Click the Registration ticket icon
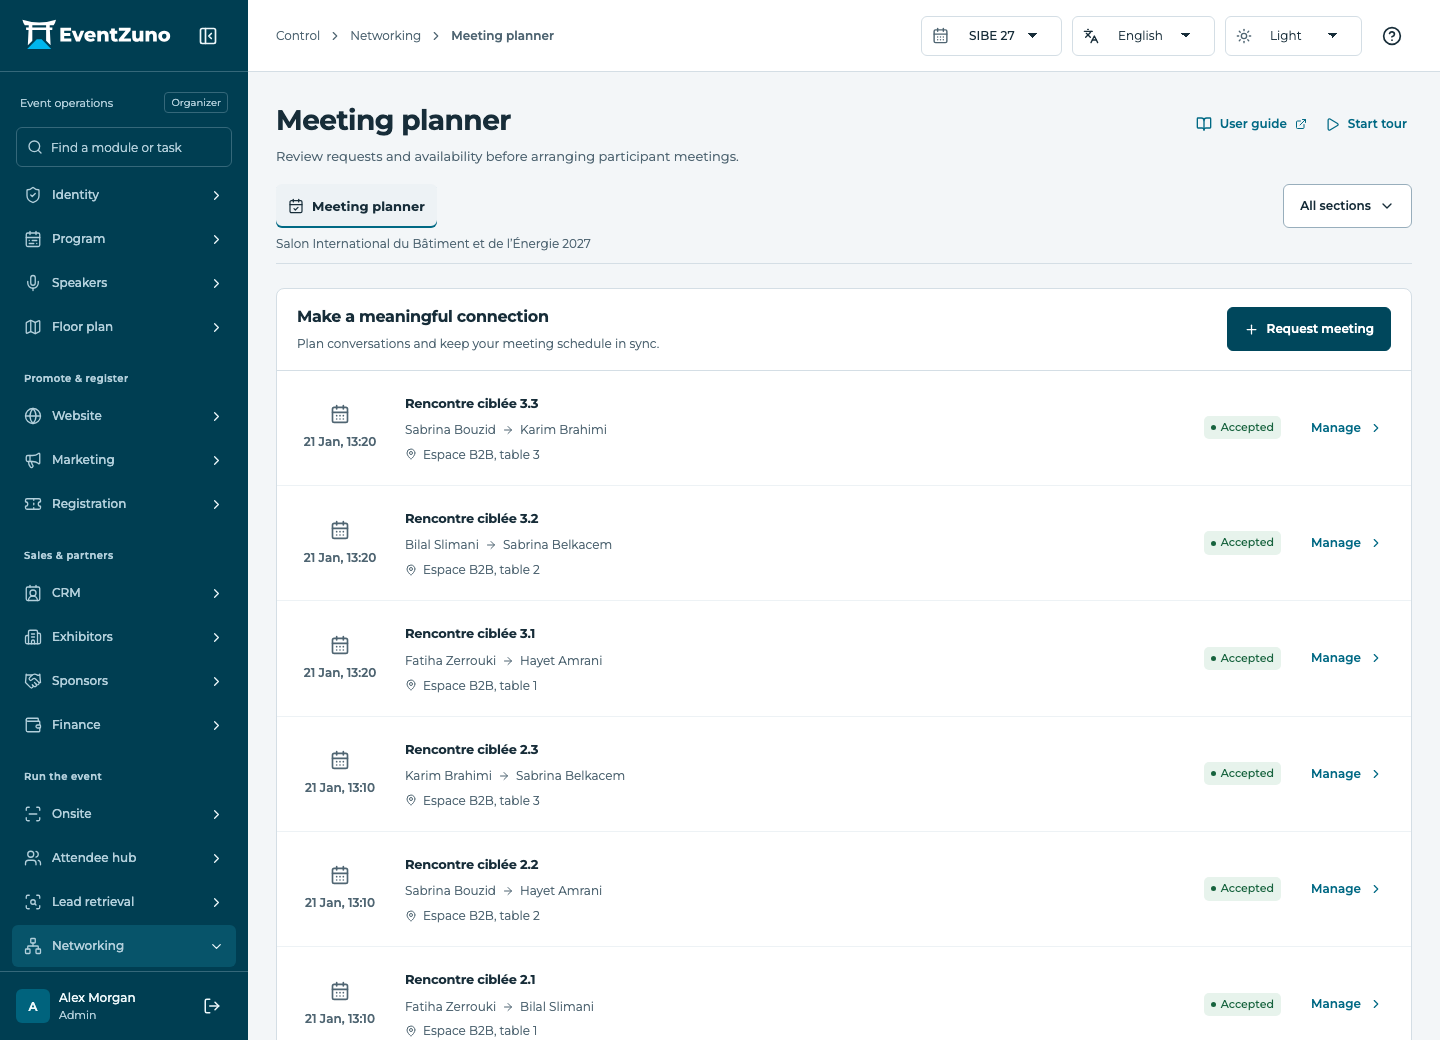Viewport: 1440px width, 1040px height. [x=33, y=504]
